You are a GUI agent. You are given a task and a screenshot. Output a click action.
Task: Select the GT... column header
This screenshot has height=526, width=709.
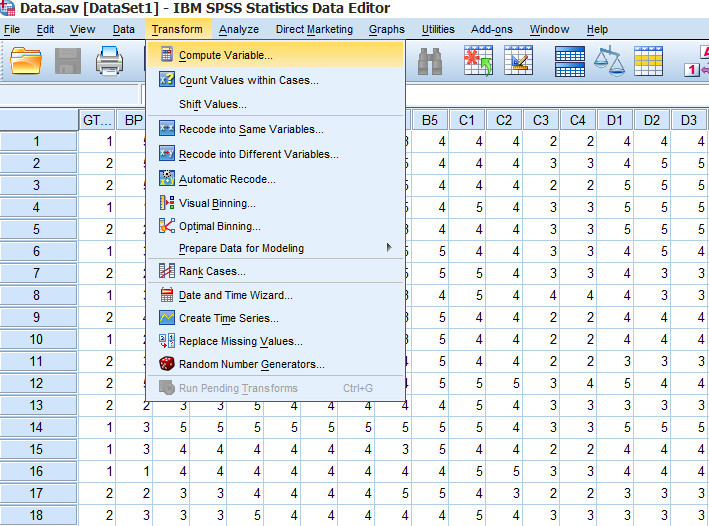point(97,120)
